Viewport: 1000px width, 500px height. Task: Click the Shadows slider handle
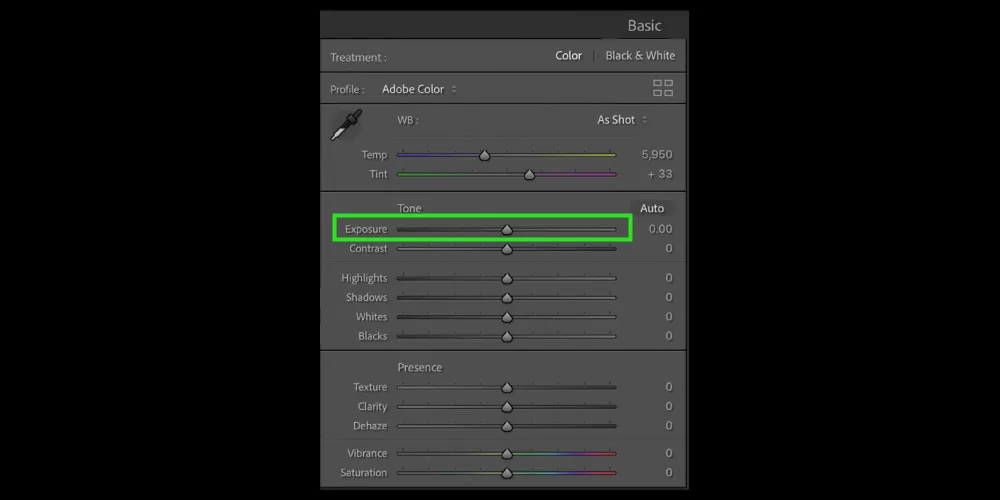tap(507, 298)
